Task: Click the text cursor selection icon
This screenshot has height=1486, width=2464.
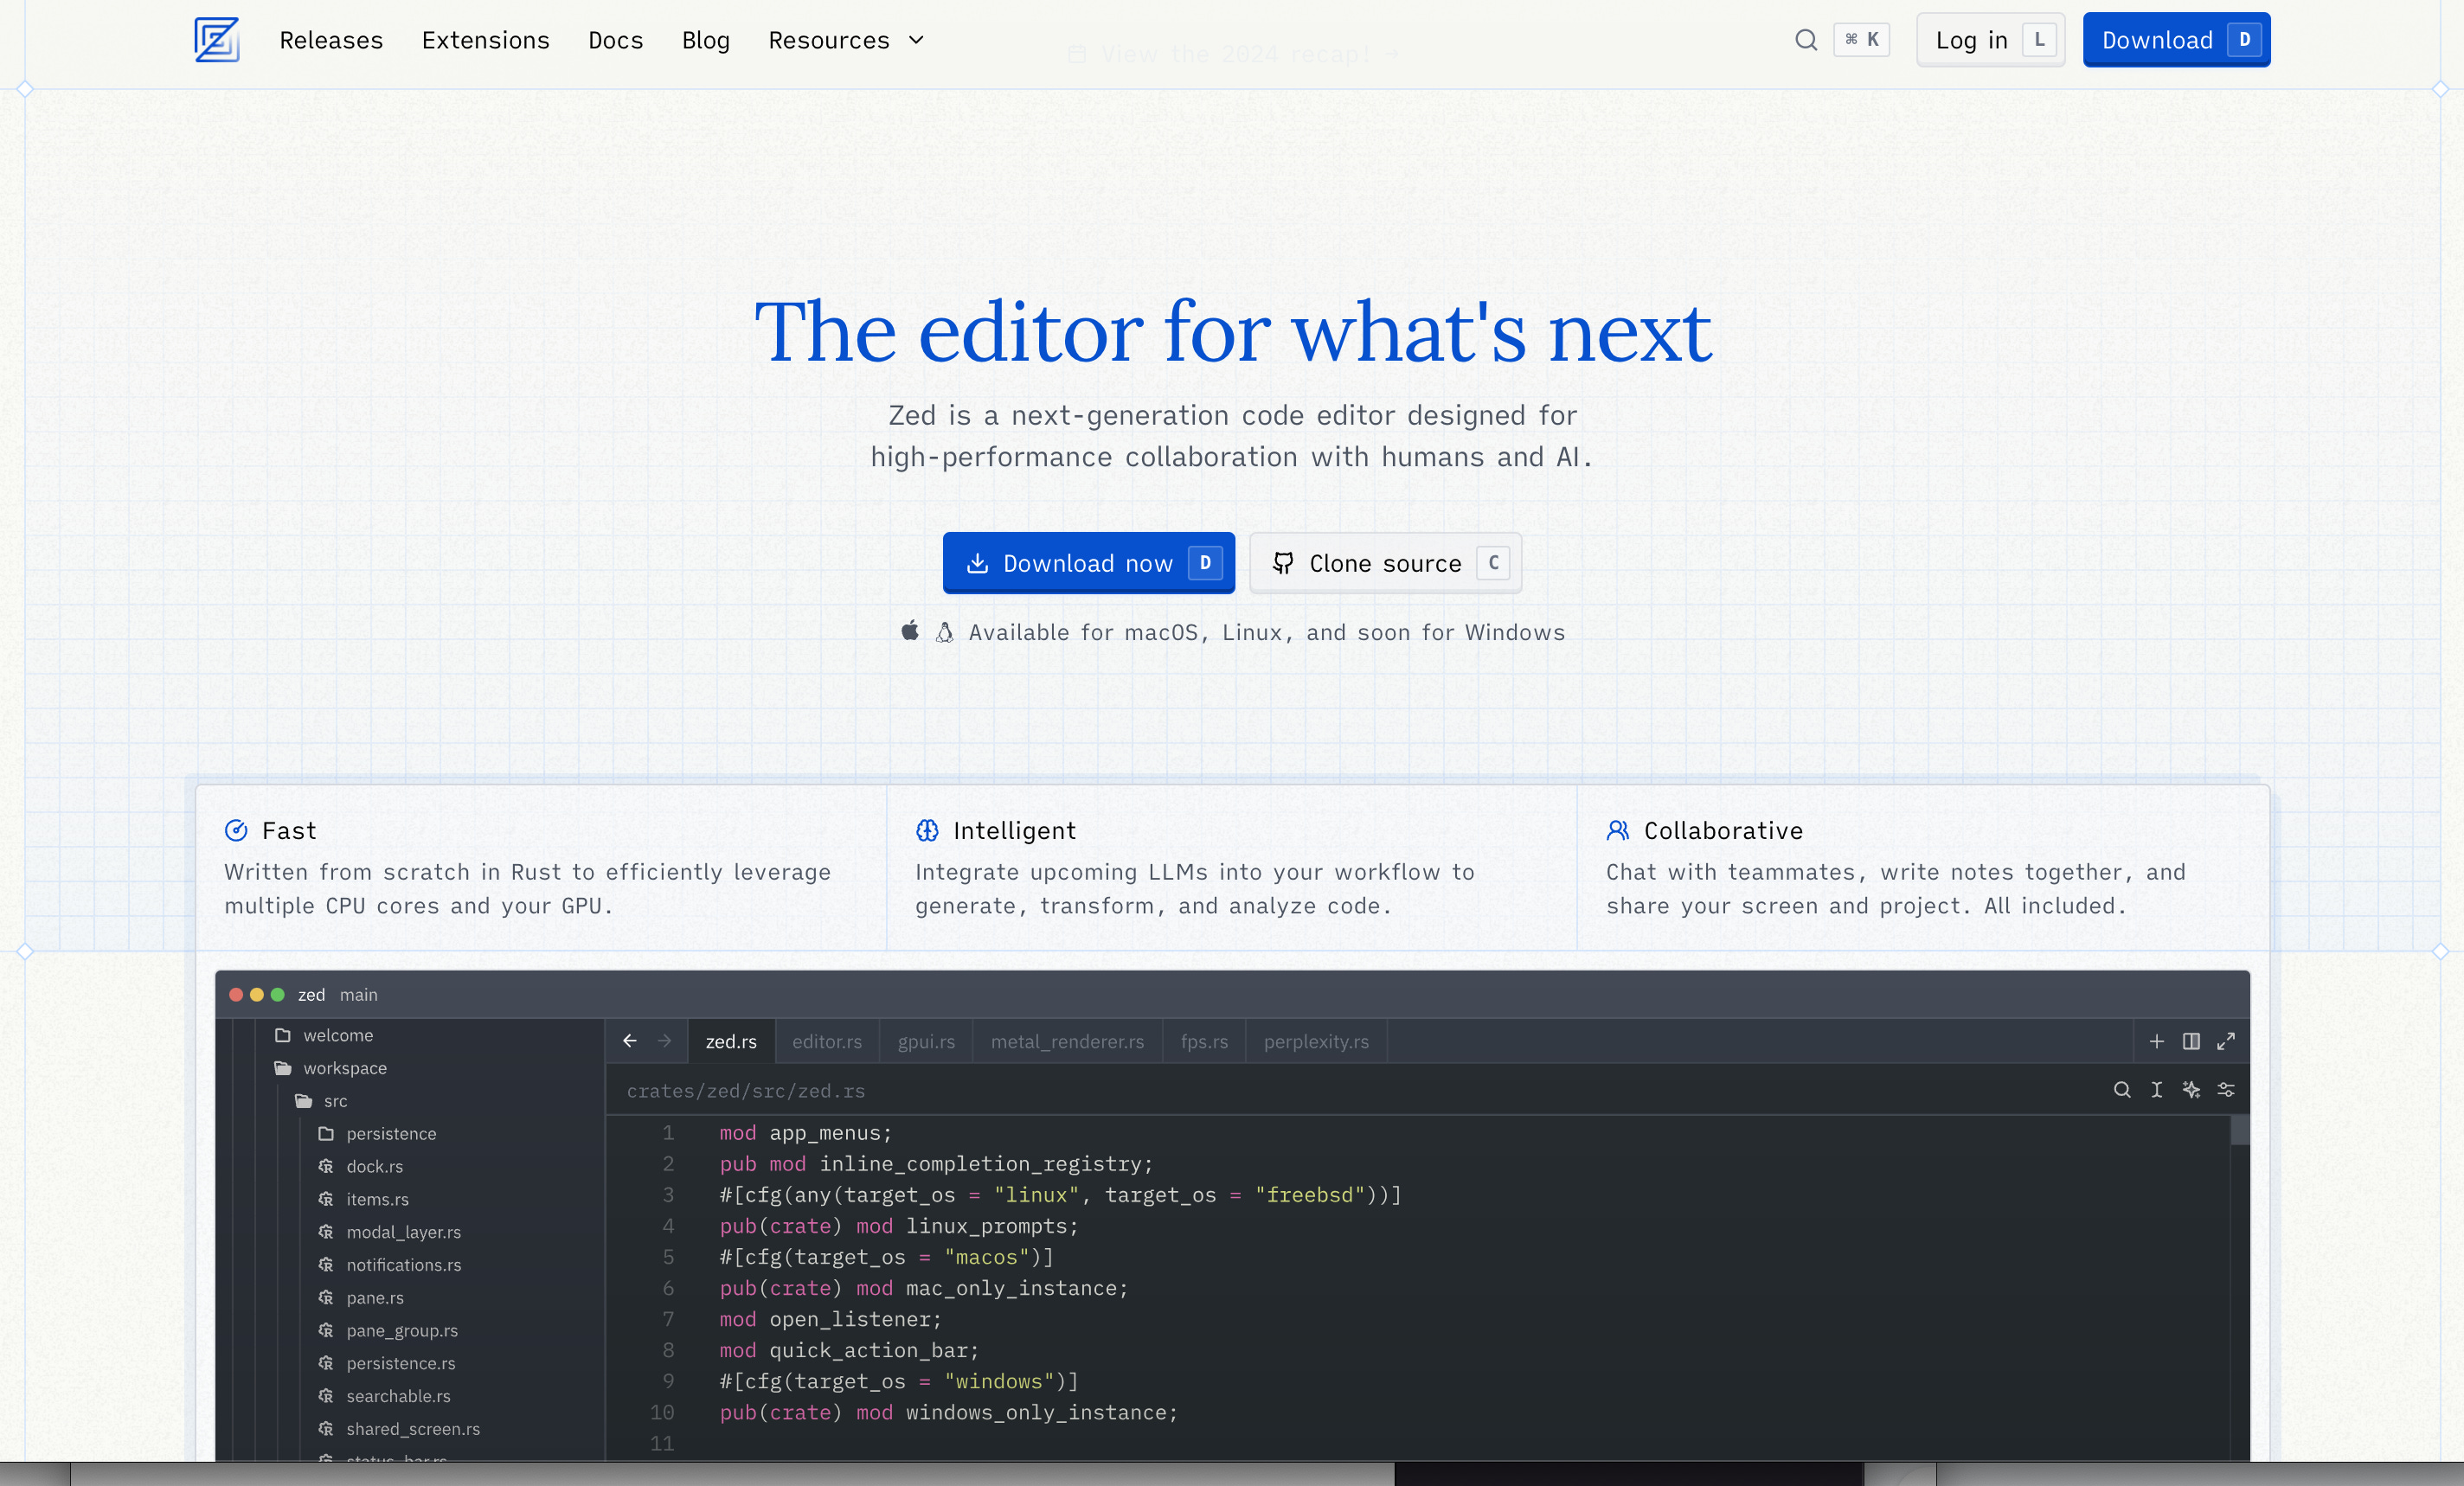Action: pos(2157,1090)
